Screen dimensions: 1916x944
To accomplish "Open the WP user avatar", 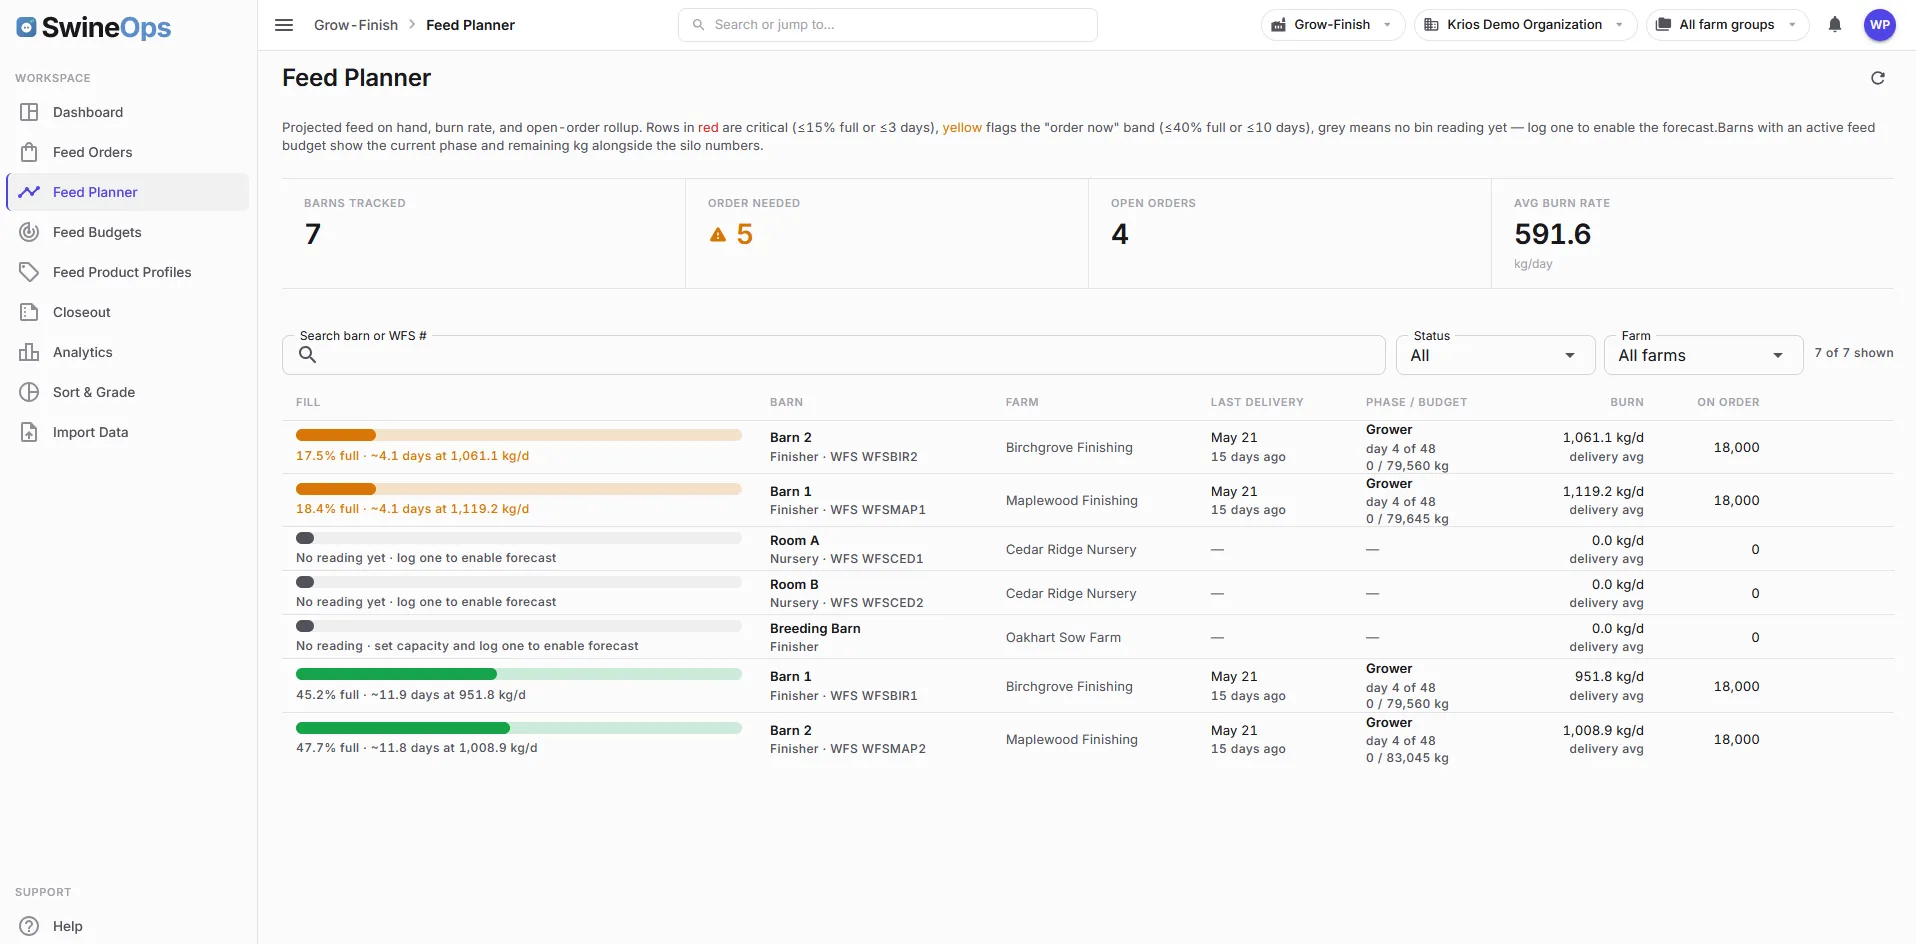I will coord(1880,25).
